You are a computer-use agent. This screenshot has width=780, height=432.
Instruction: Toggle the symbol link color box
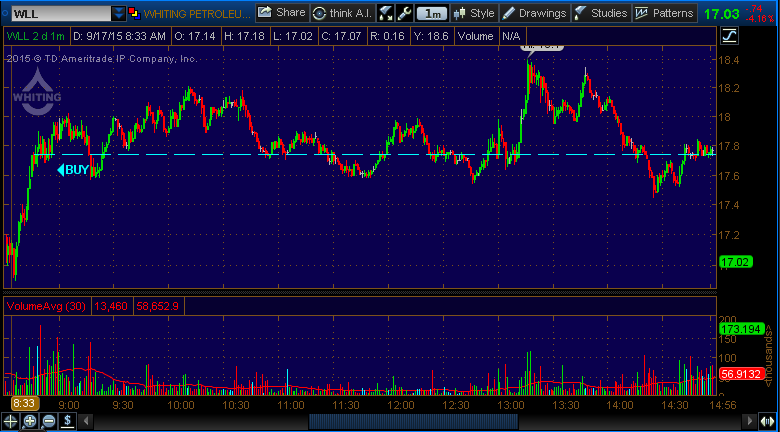[136, 13]
